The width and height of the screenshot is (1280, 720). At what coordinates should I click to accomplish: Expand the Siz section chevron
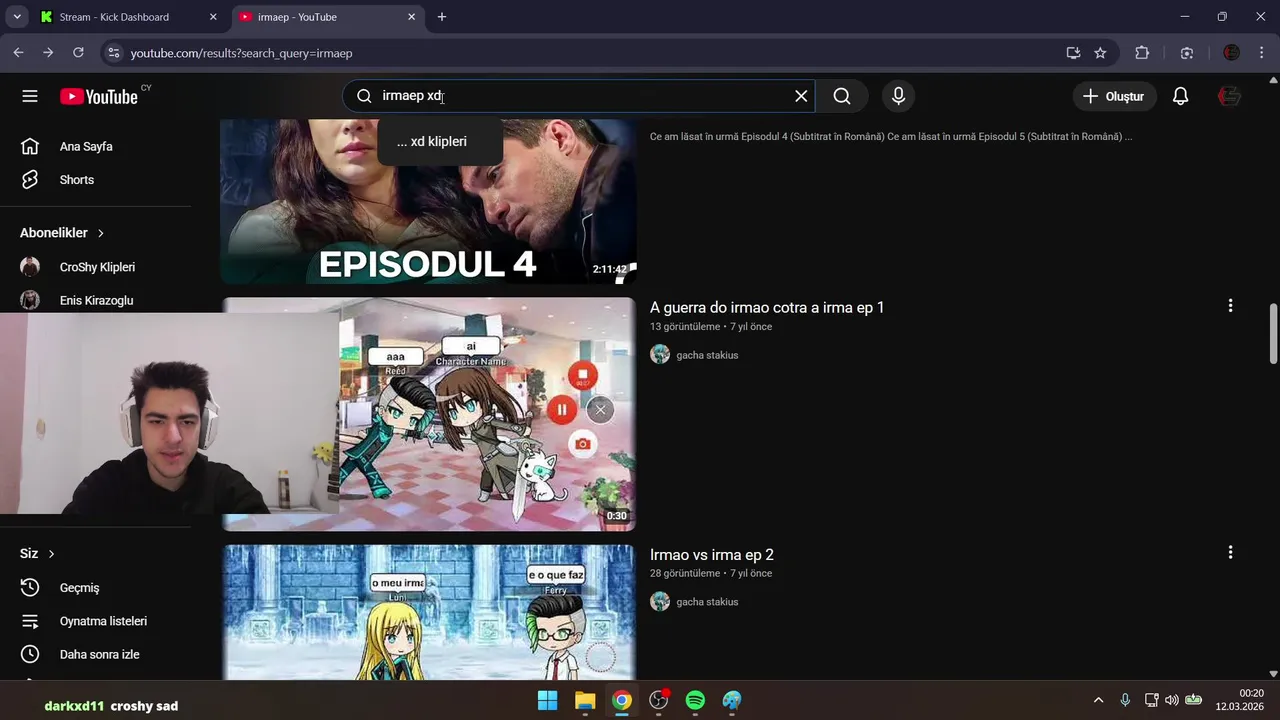tap(52, 554)
